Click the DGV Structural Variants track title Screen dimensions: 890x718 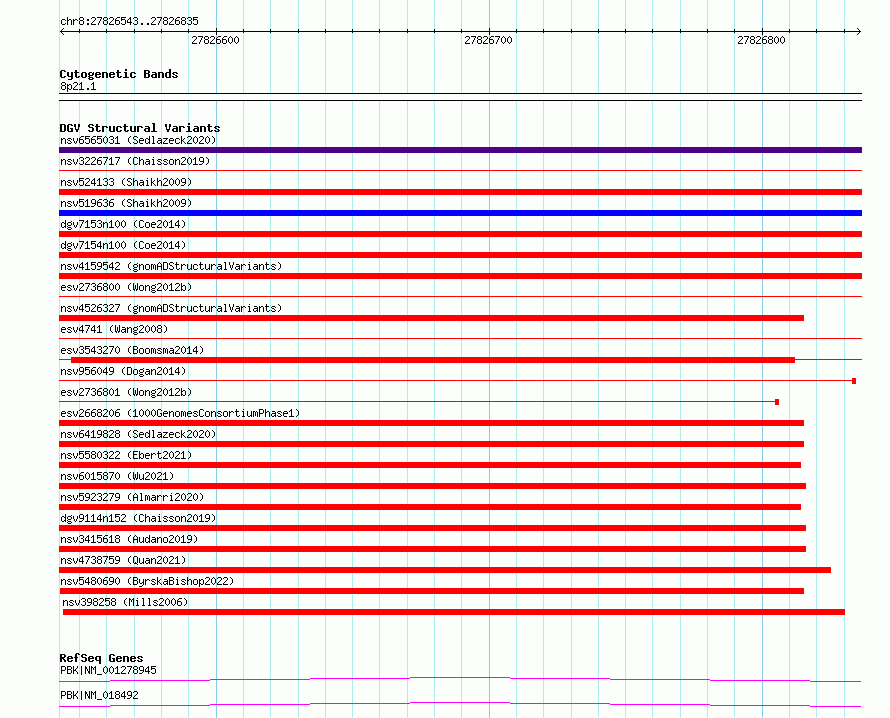(x=140, y=128)
